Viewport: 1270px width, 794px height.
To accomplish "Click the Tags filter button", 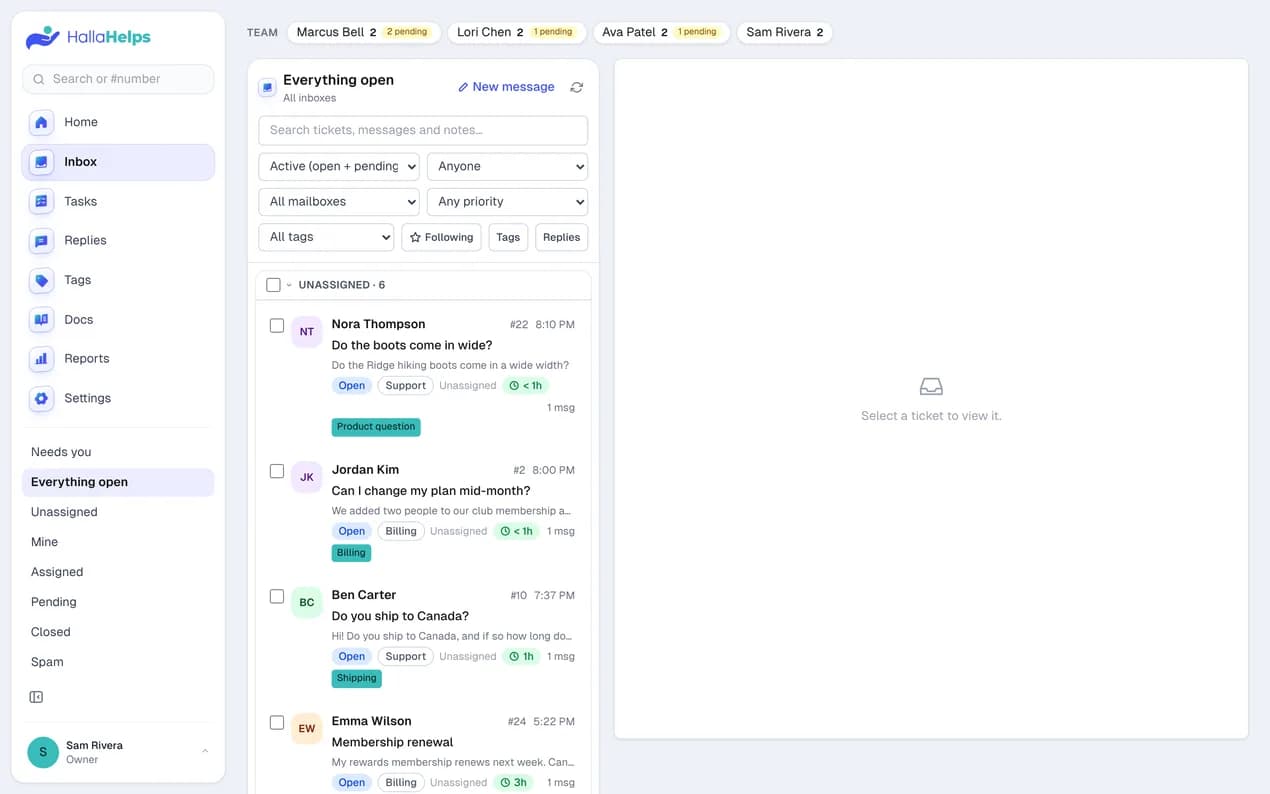I will [x=508, y=237].
